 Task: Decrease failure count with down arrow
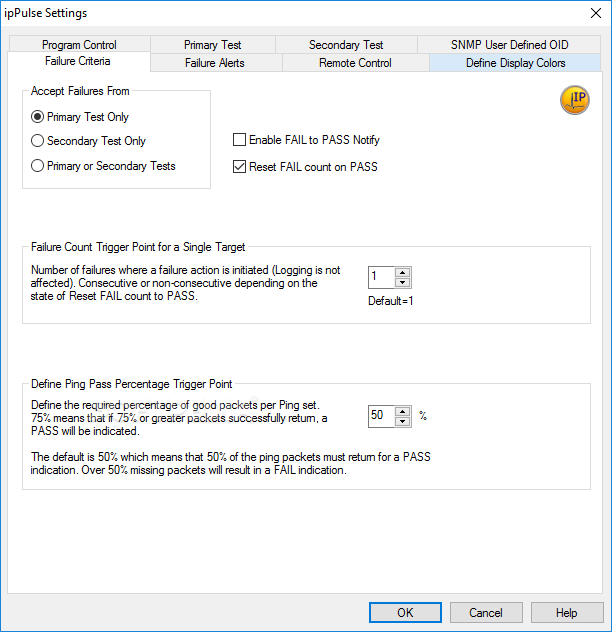pyautogui.click(x=402, y=283)
